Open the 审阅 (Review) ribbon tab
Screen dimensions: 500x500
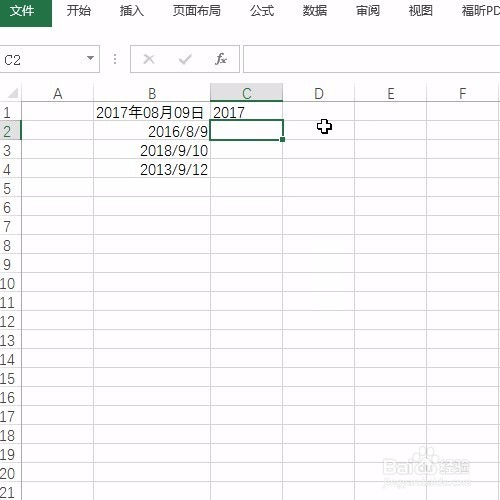[368, 11]
